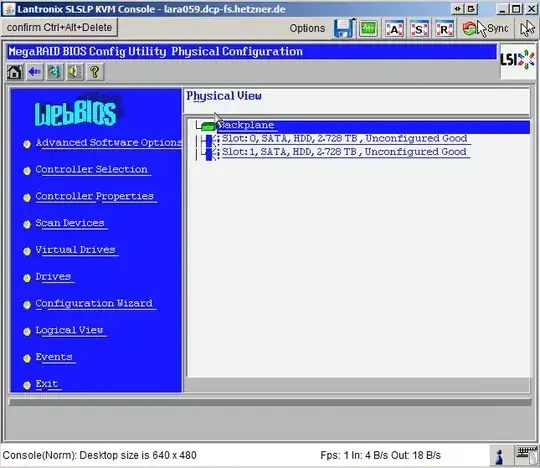Open the Events page

point(55,358)
